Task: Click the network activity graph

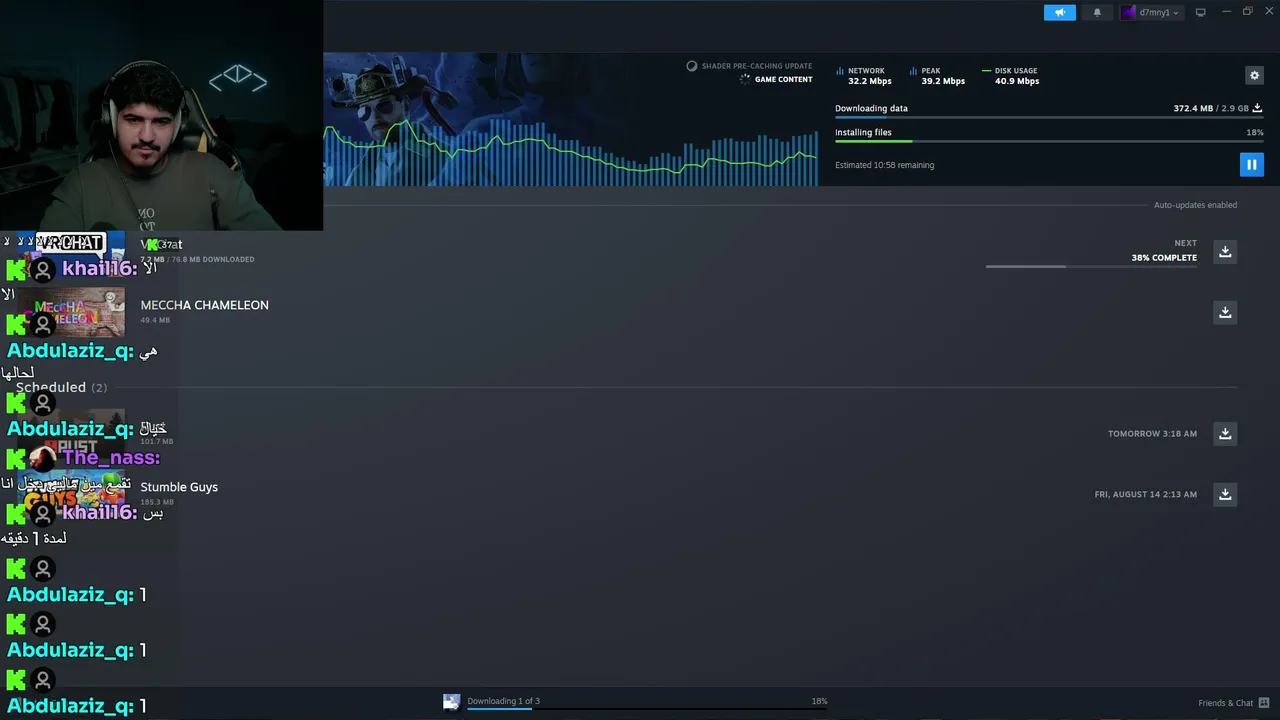Action: pyautogui.click(x=570, y=155)
